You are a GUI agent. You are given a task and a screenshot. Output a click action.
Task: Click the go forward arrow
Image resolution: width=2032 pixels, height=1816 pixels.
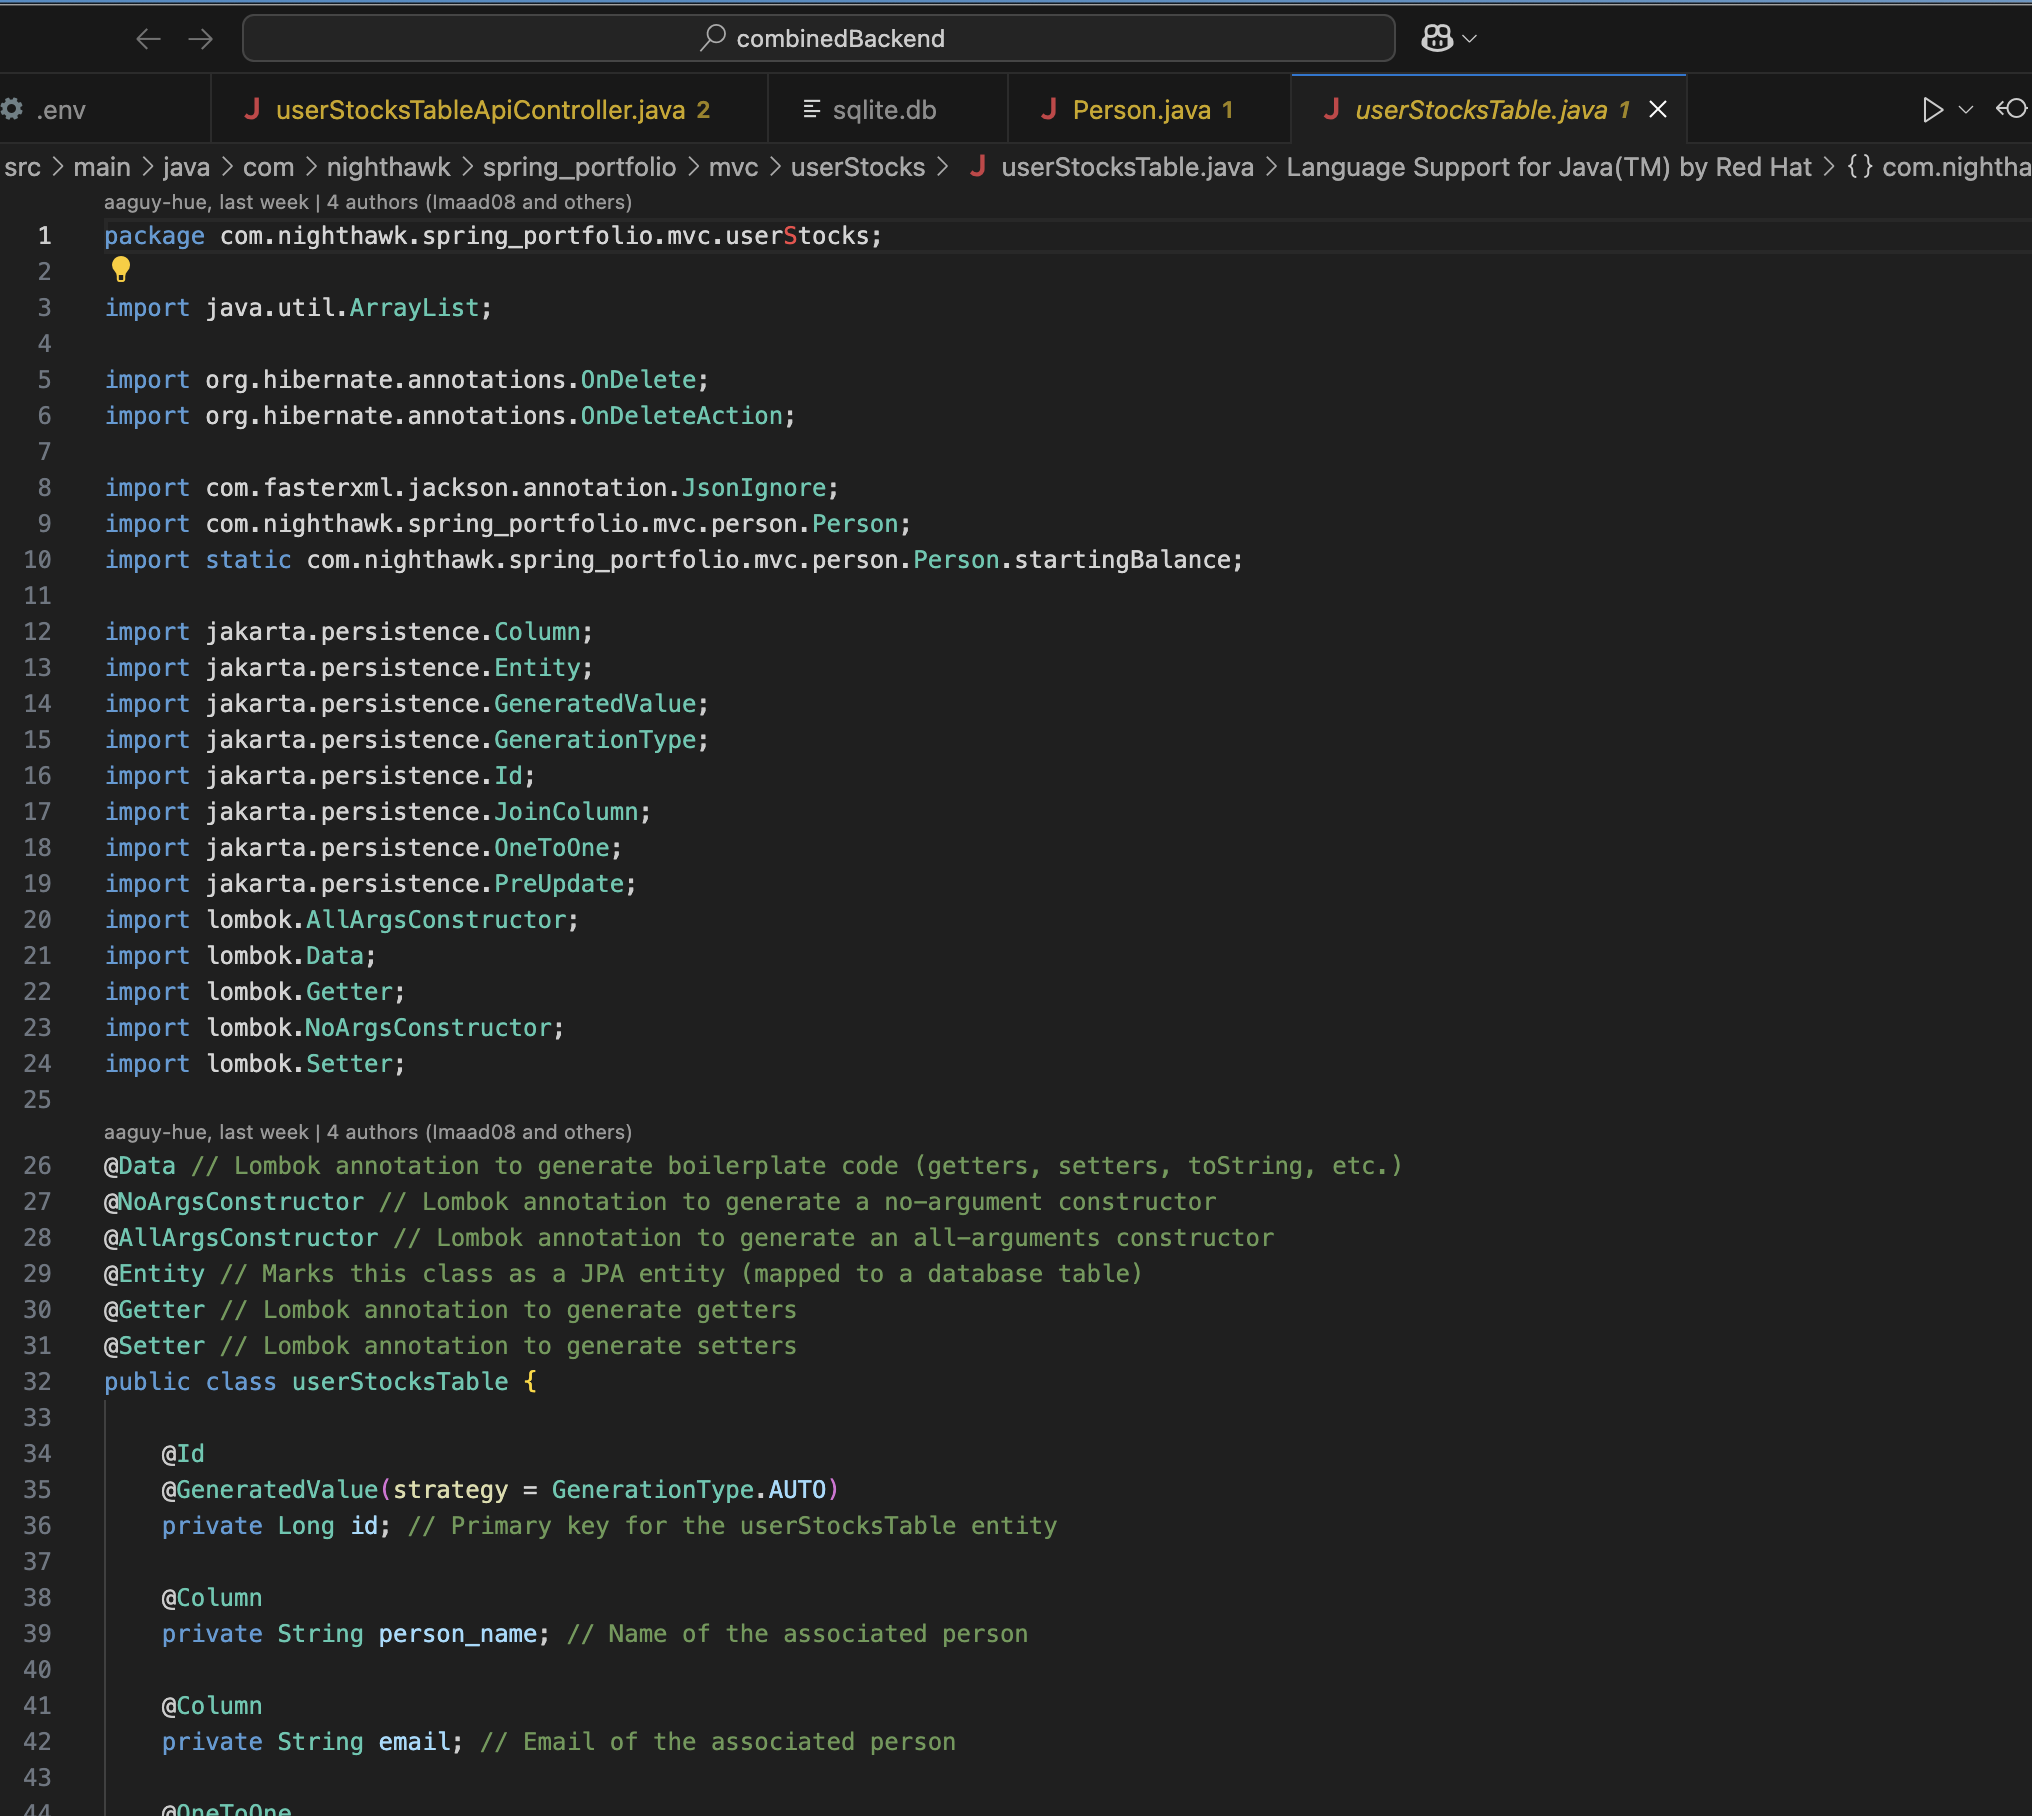[201, 38]
